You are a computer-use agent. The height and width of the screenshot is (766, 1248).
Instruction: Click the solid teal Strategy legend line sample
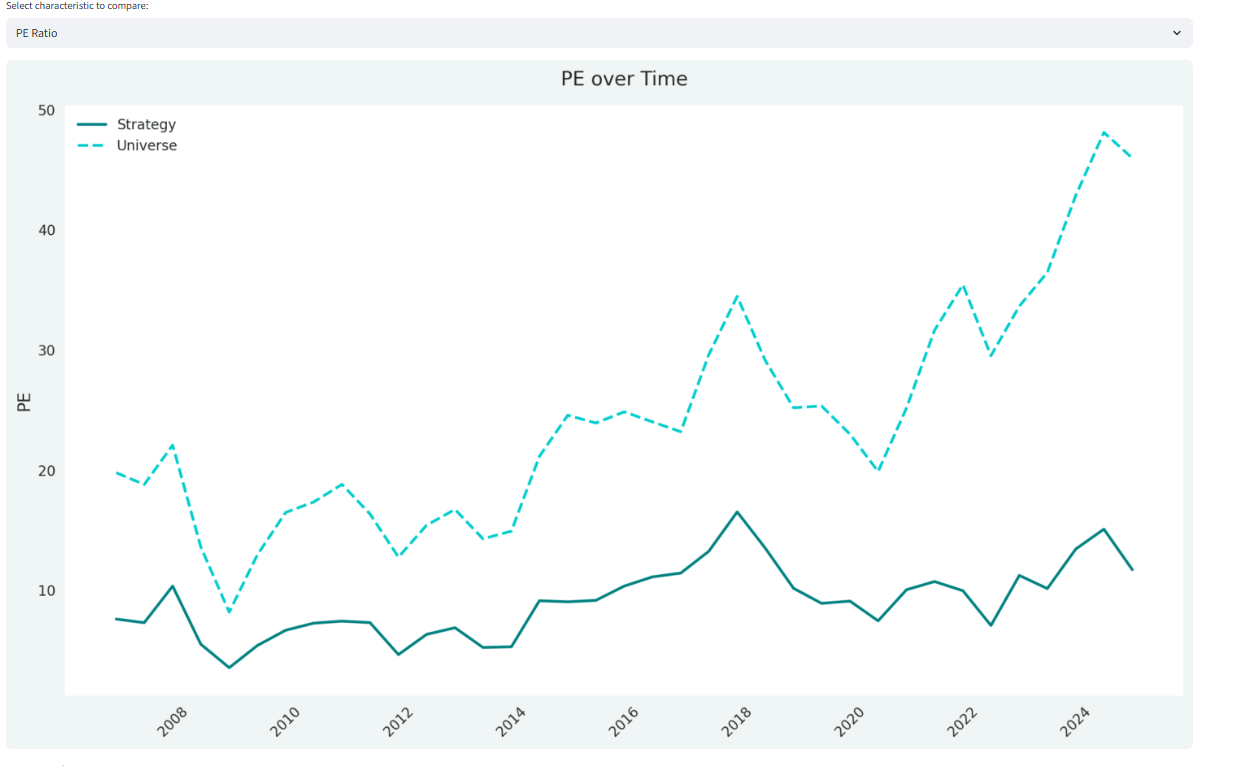pyautogui.click(x=91, y=124)
